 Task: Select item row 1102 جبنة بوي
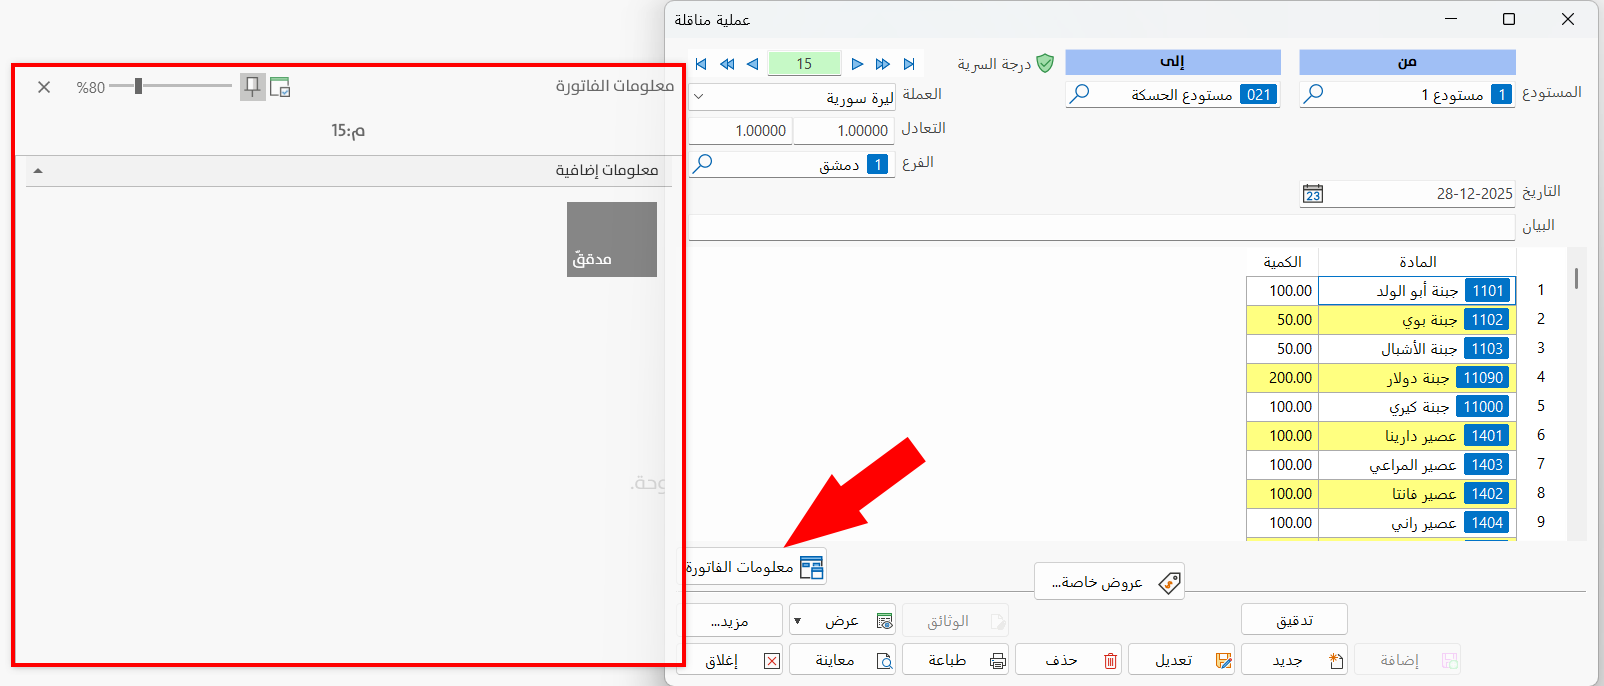tap(1417, 320)
